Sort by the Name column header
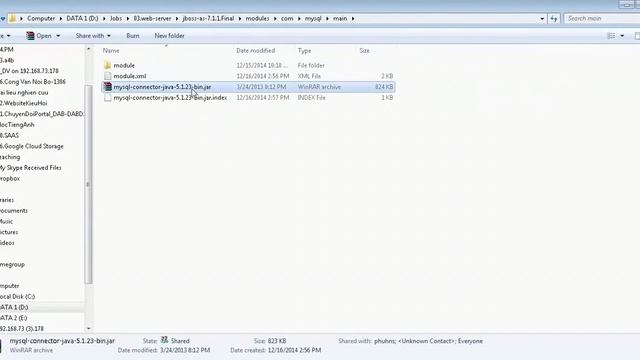The width and height of the screenshot is (640, 360). [111, 51]
